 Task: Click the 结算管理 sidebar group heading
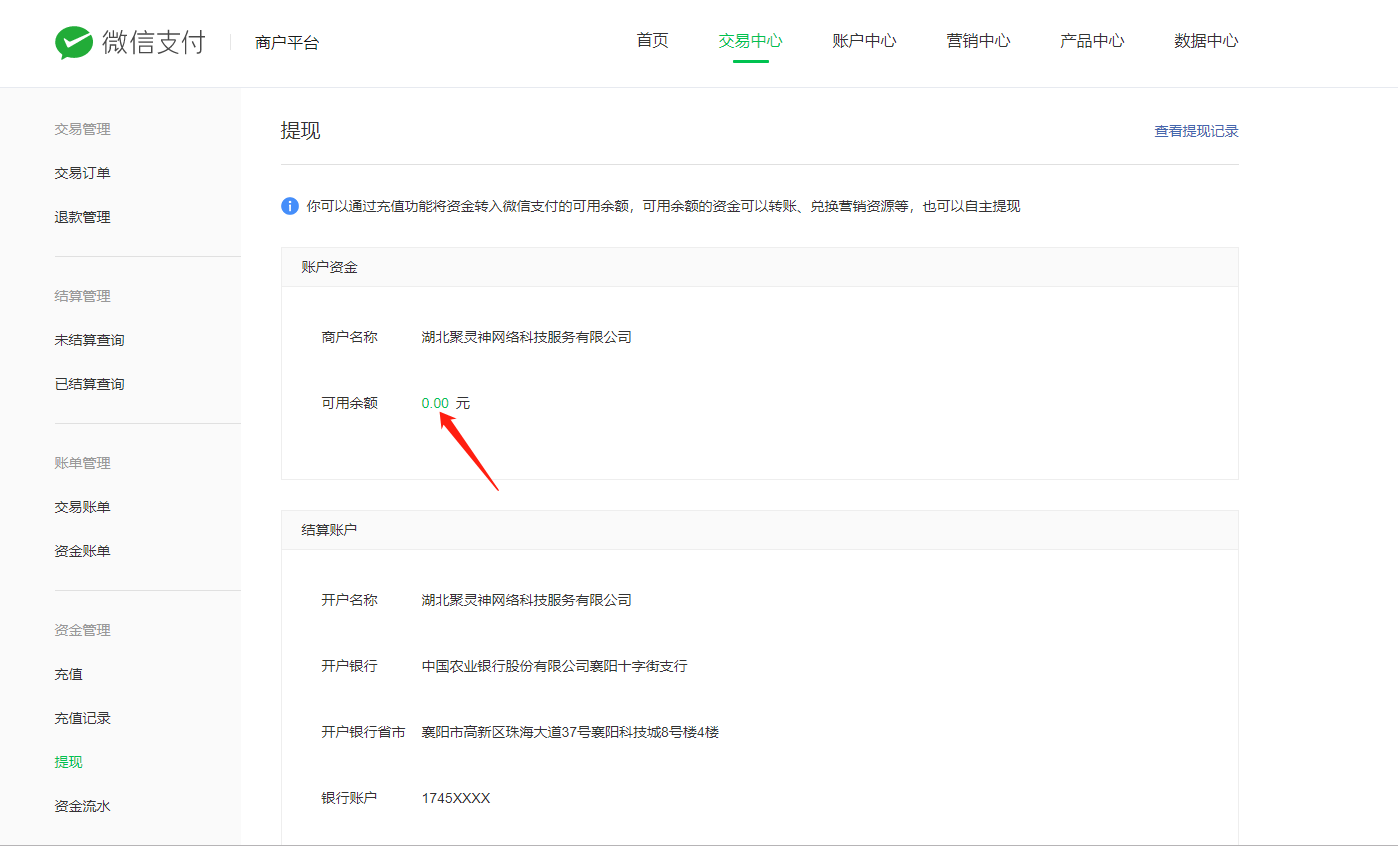point(82,296)
